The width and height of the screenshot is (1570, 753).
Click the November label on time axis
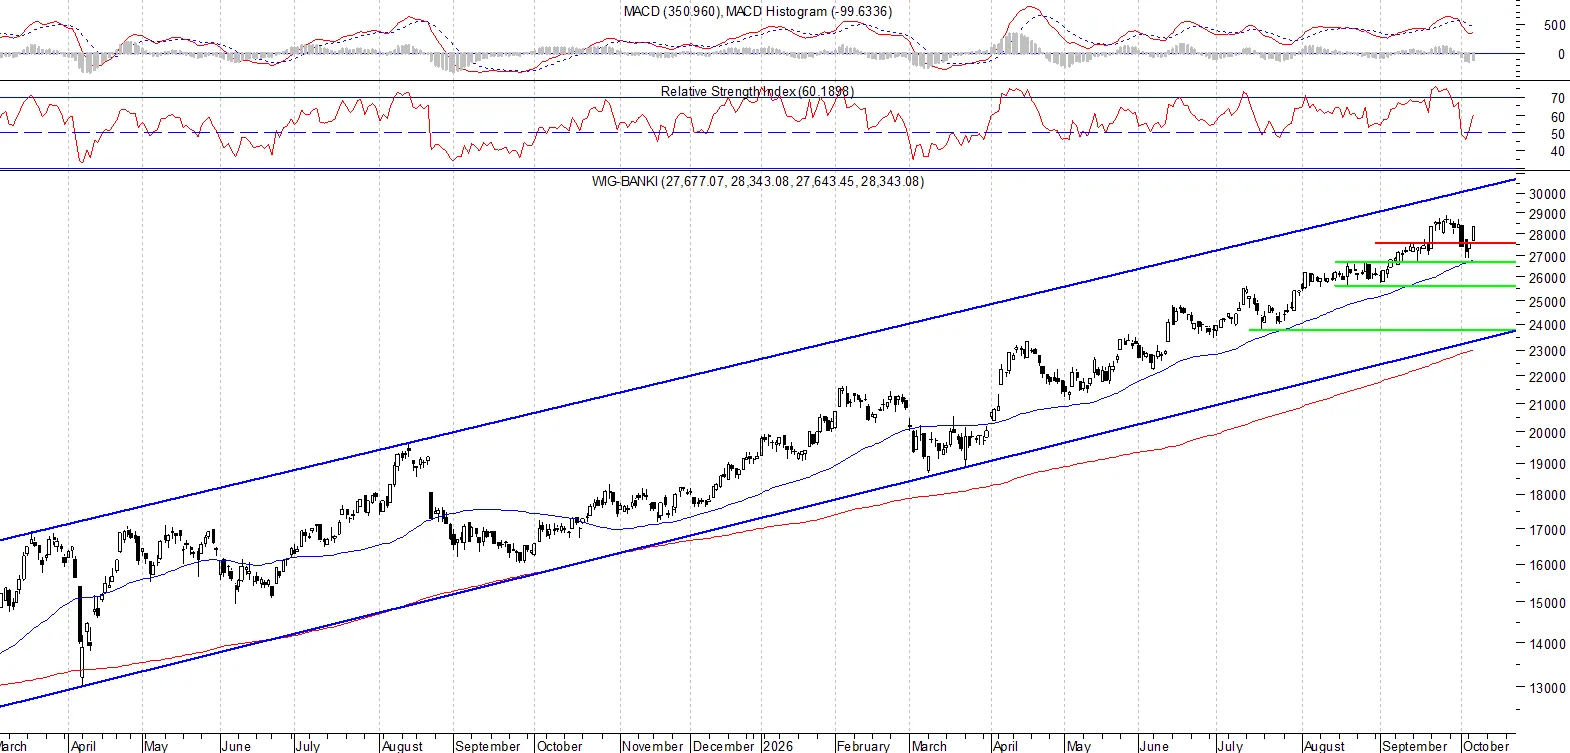coord(653,746)
